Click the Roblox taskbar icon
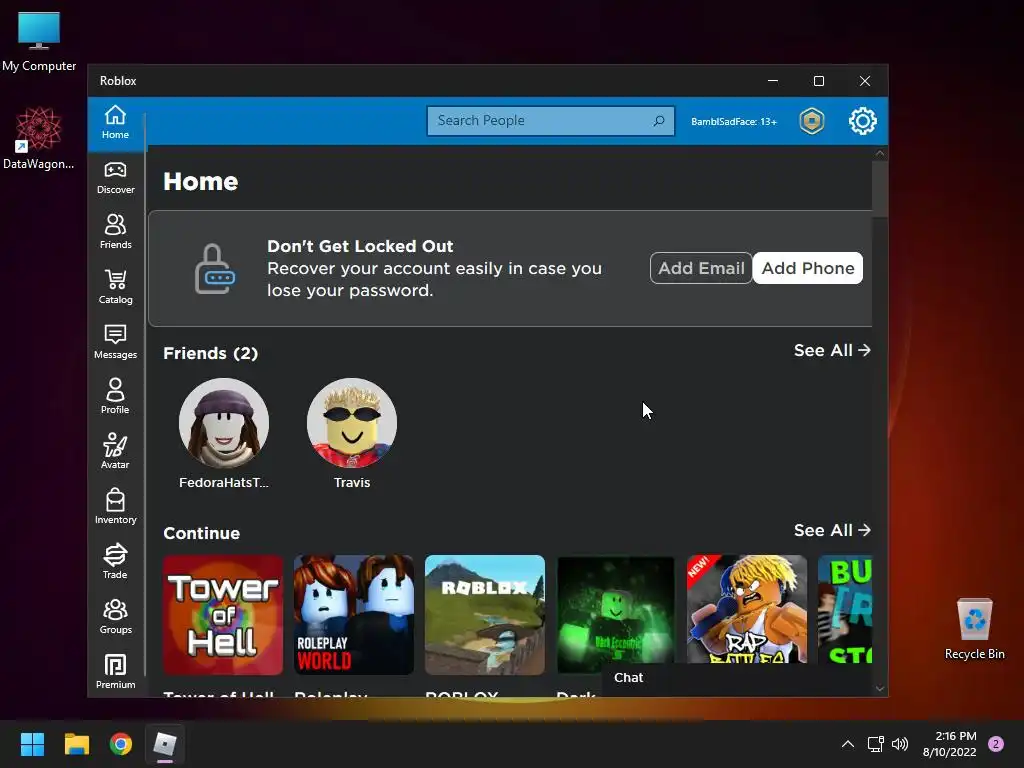 [x=165, y=744]
